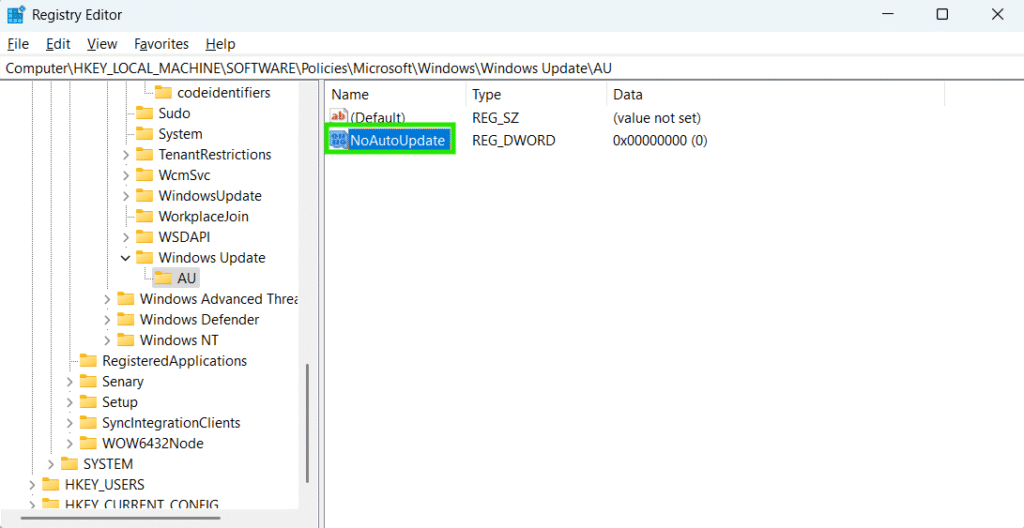The width and height of the screenshot is (1024, 528).
Task: Select the AU folder icon in tree
Action: point(163,279)
